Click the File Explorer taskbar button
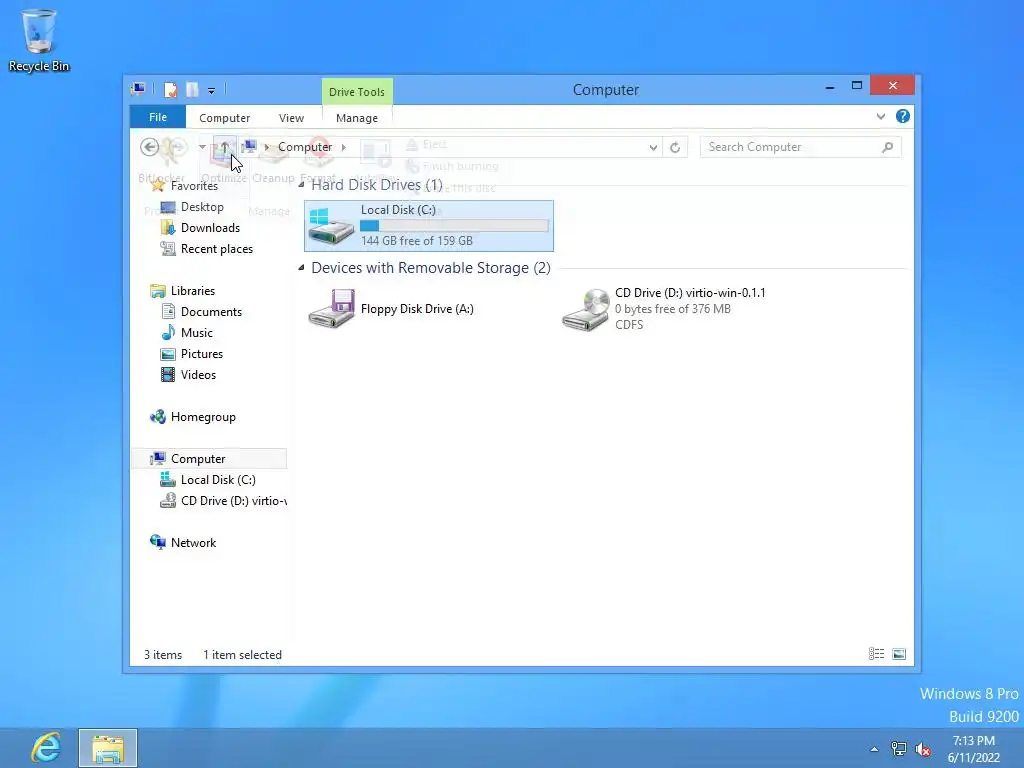The image size is (1024, 768). pyautogui.click(x=108, y=748)
